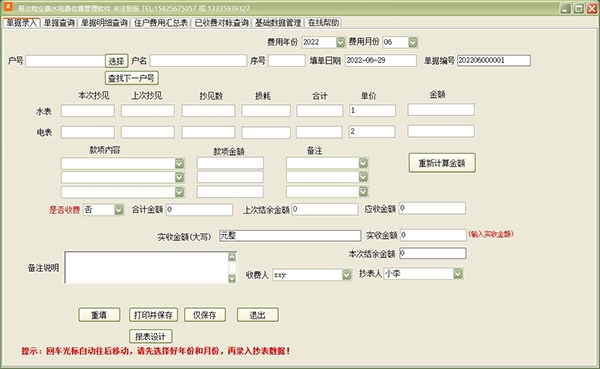Focus the 户号 input field
Viewport: 600px width, 369px height.
click(x=65, y=61)
